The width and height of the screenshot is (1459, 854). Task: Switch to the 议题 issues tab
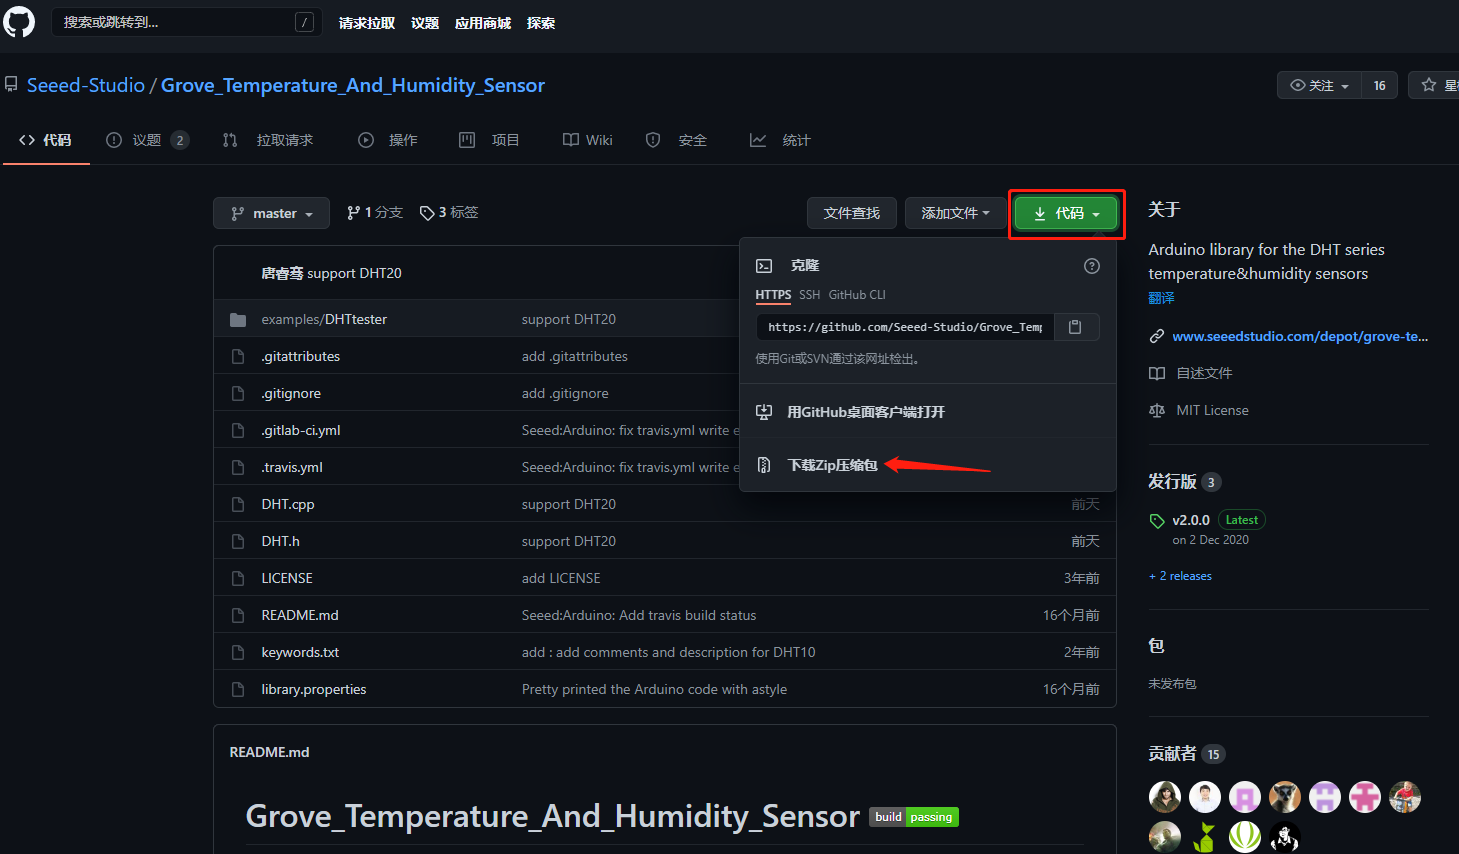click(147, 140)
